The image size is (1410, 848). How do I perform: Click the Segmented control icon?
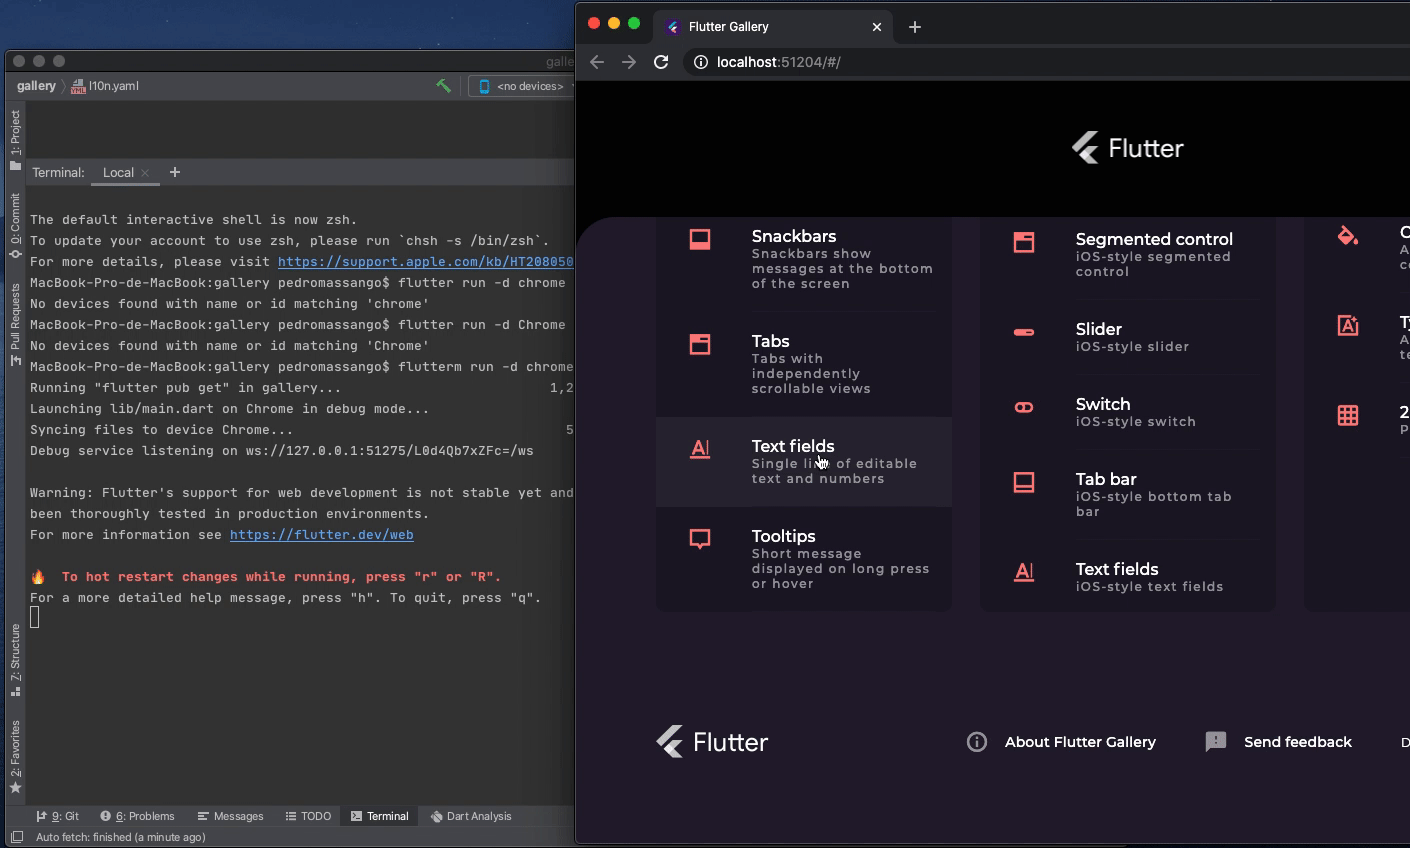click(1024, 242)
